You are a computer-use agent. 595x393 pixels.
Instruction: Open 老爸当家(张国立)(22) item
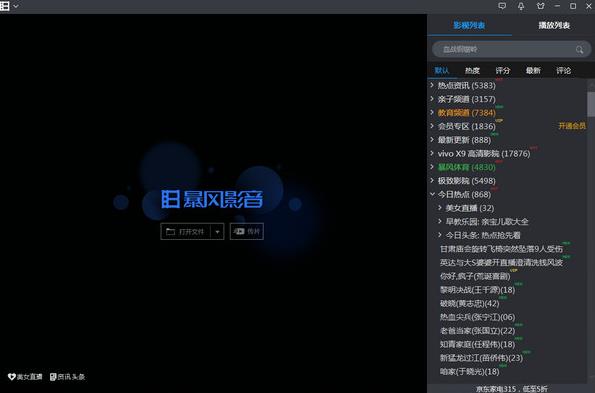477,331
